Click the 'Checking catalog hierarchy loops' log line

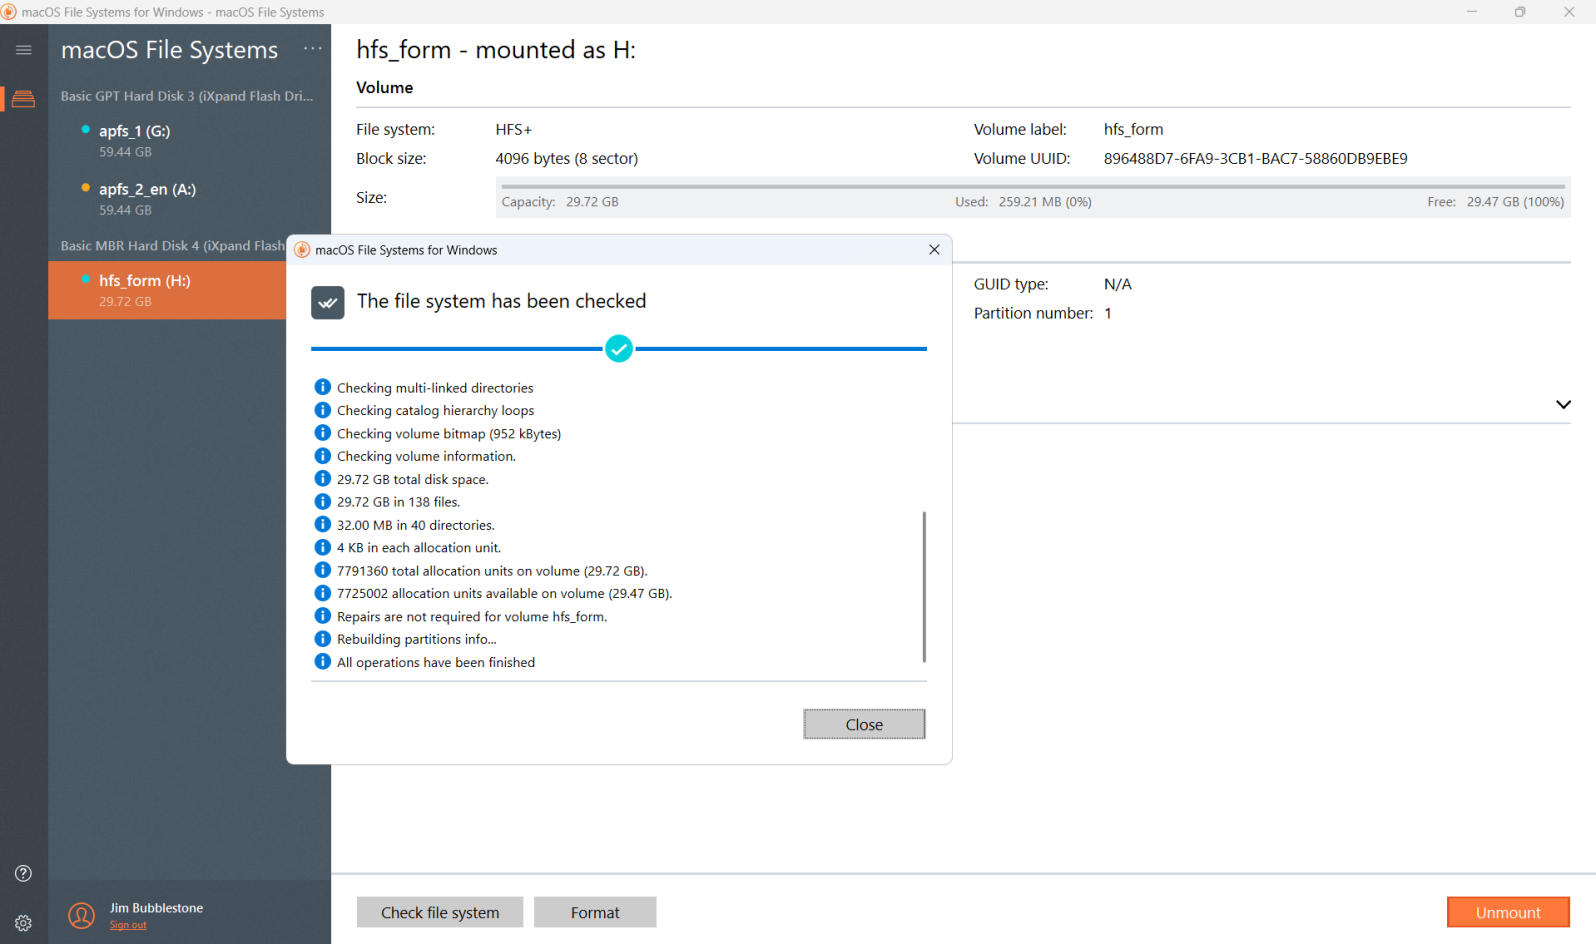tap(435, 411)
